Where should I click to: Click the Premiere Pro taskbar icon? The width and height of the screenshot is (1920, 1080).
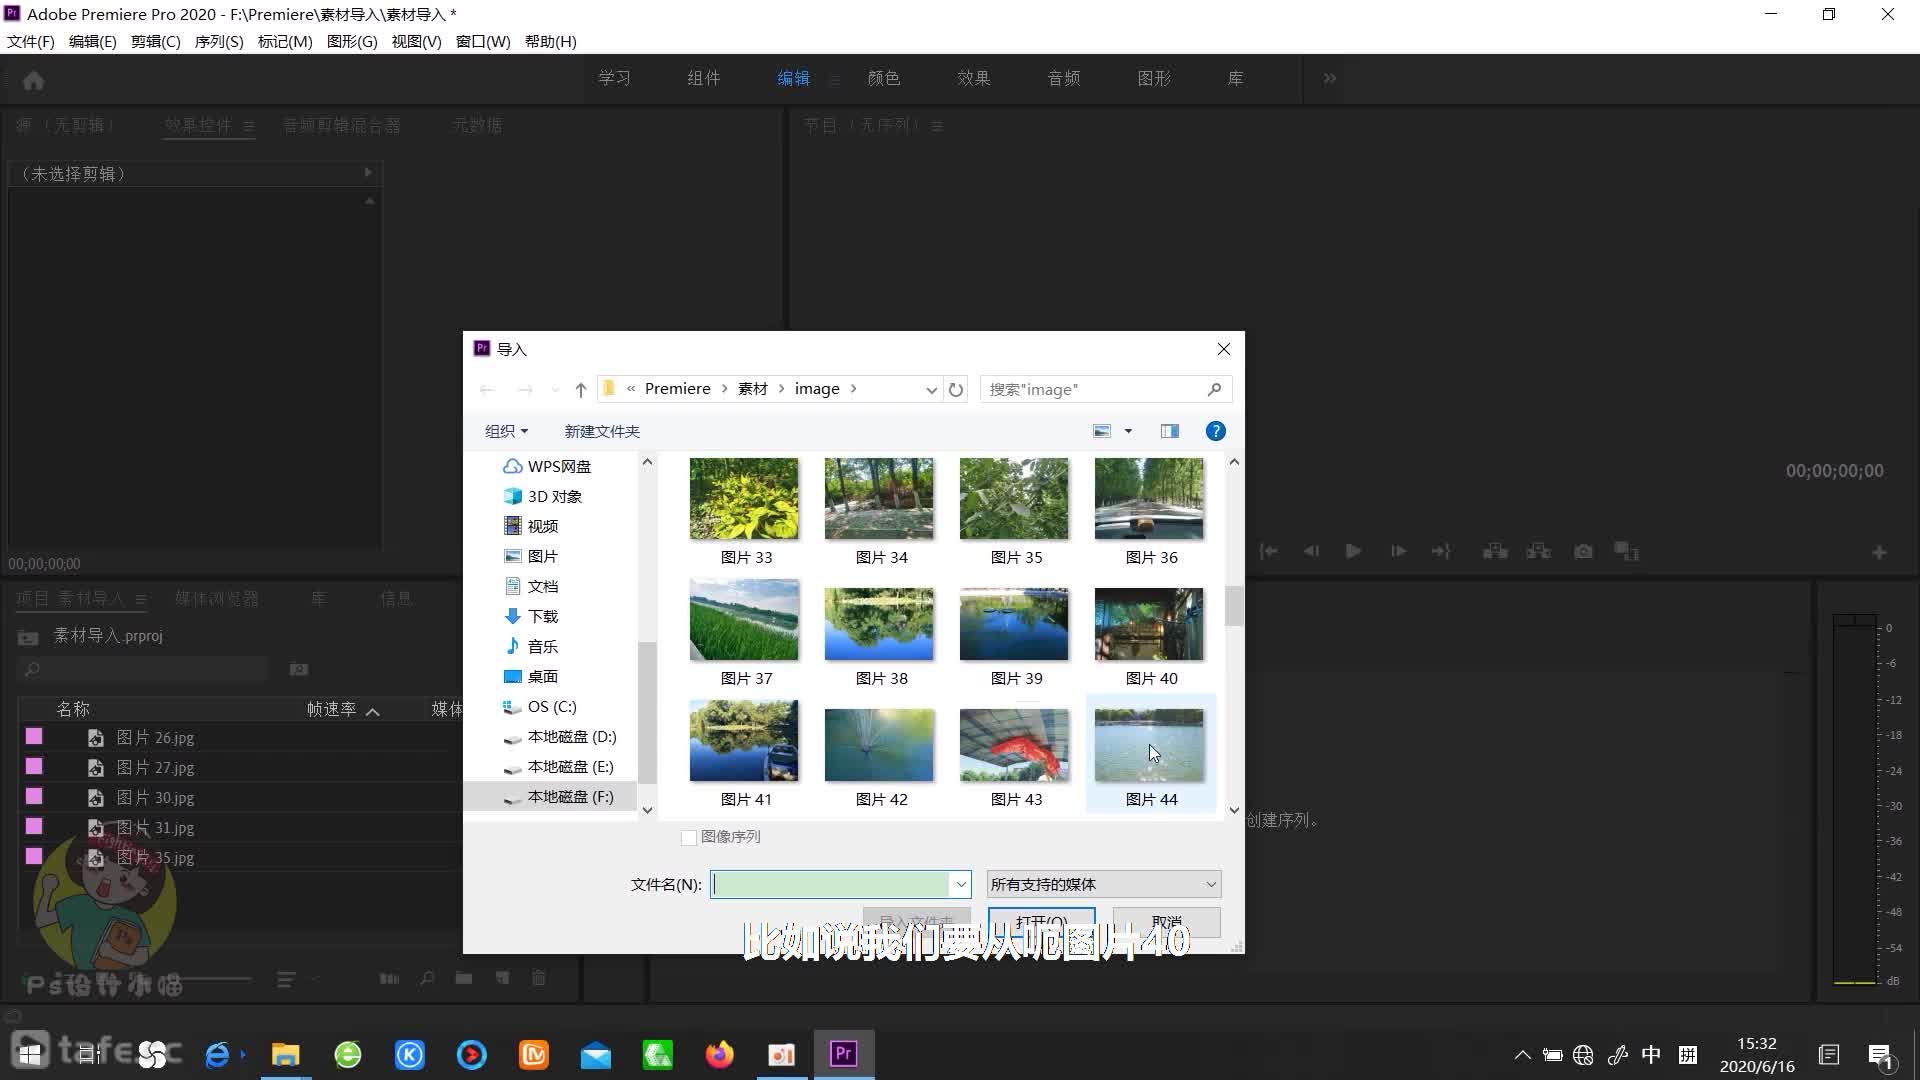coord(843,1054)
